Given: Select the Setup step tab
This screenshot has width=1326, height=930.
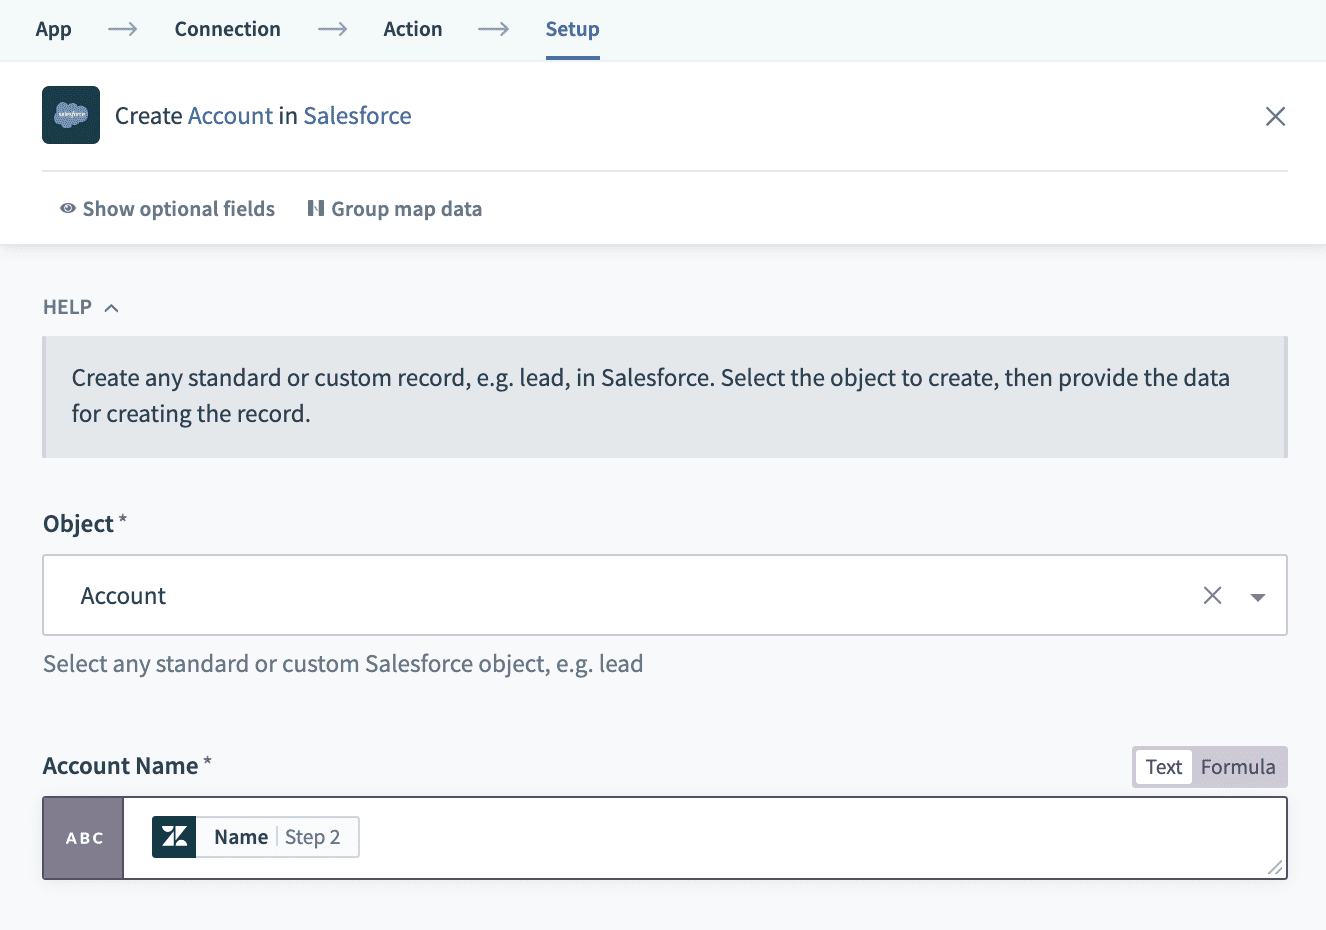Looking at the screenshot, I should [x=572, y=29].
